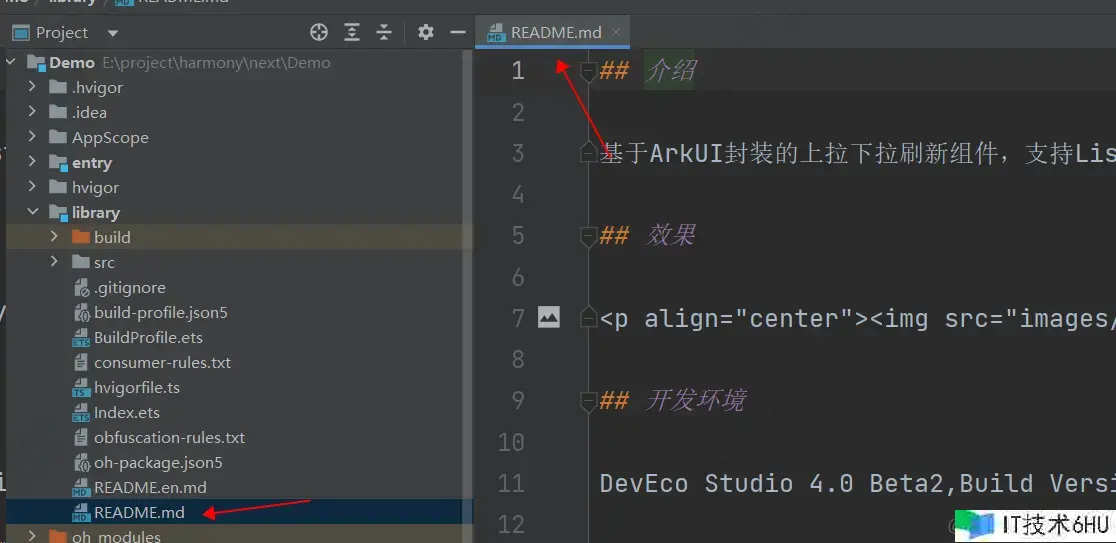
Task: Click the Collapse All icon in Project toolbar
Action: point(384,32)
